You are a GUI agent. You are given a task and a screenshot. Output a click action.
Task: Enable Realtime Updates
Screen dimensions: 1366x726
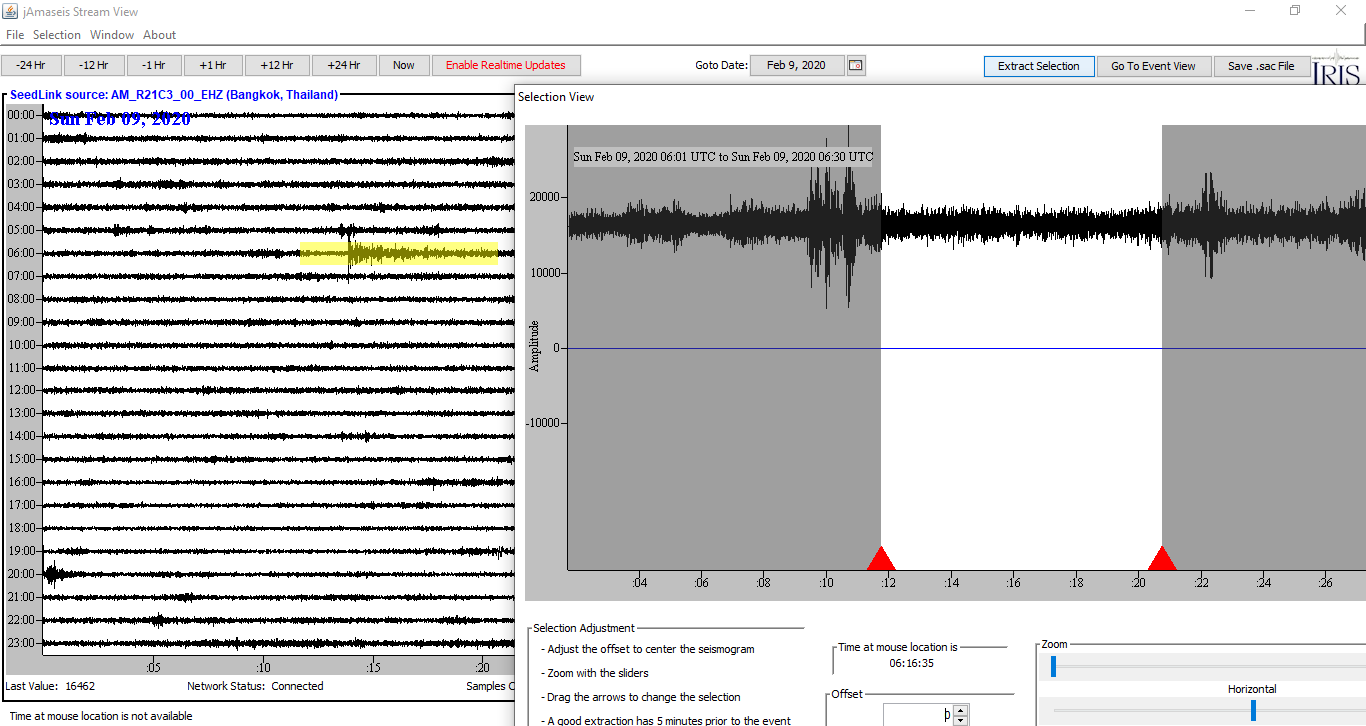click(506, 65)
